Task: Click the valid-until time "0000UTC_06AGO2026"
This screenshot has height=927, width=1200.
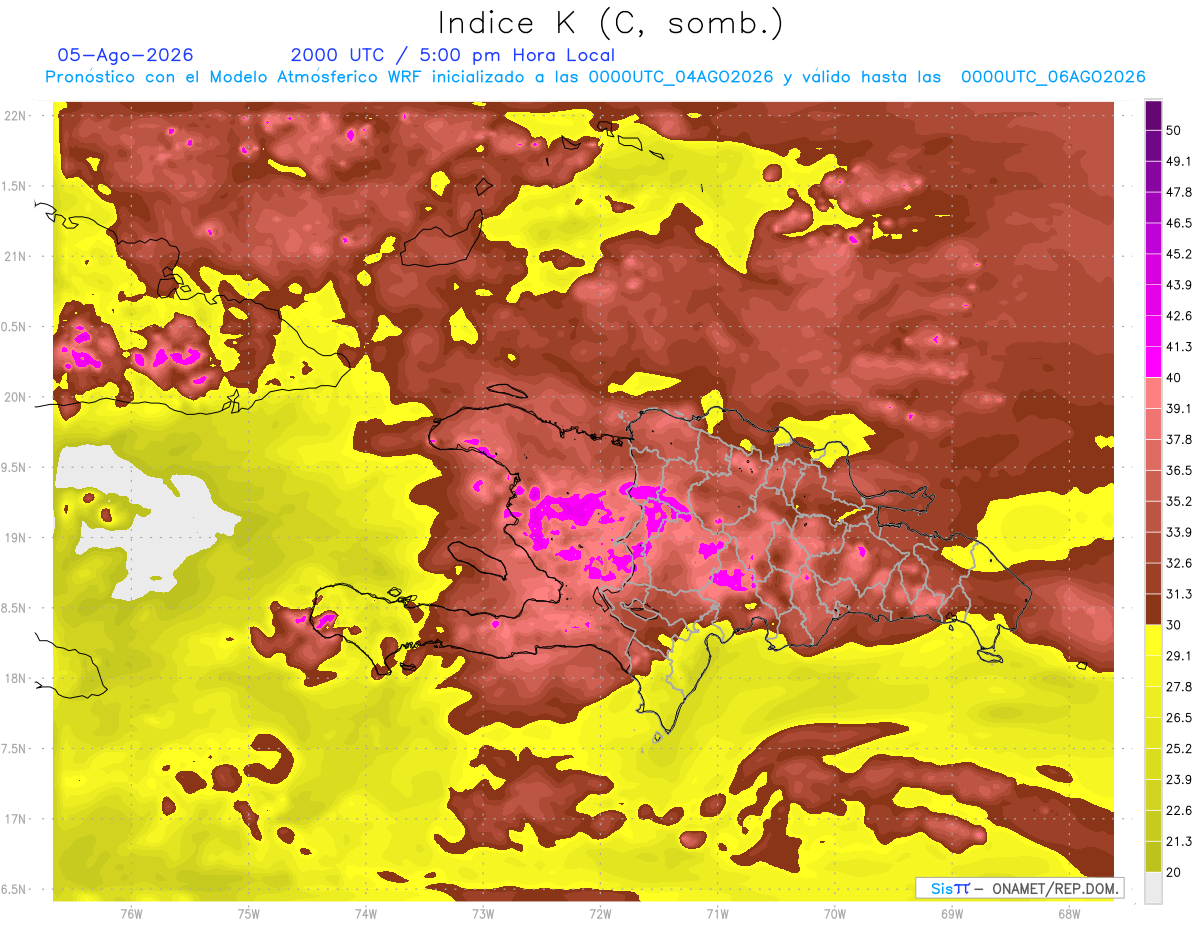Action: click(1053, 77)
